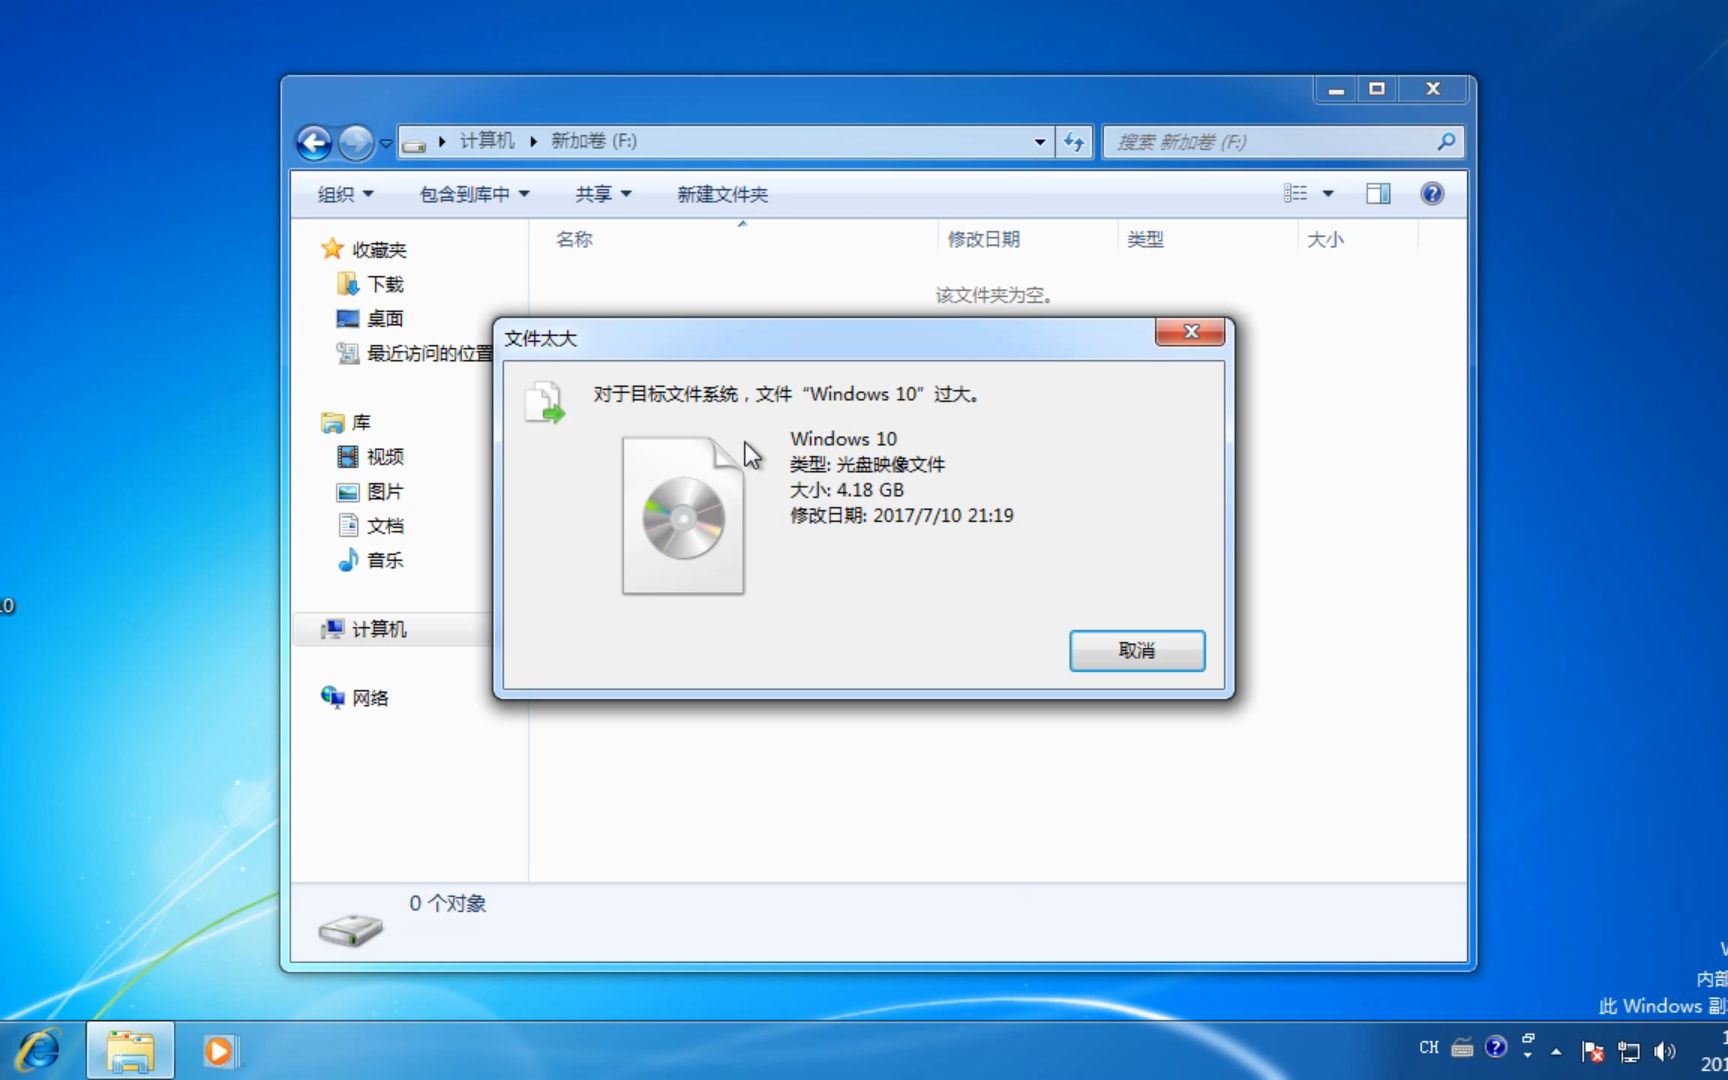
Task: Click the file copy icon in dialog
Action: click(545, 401)
